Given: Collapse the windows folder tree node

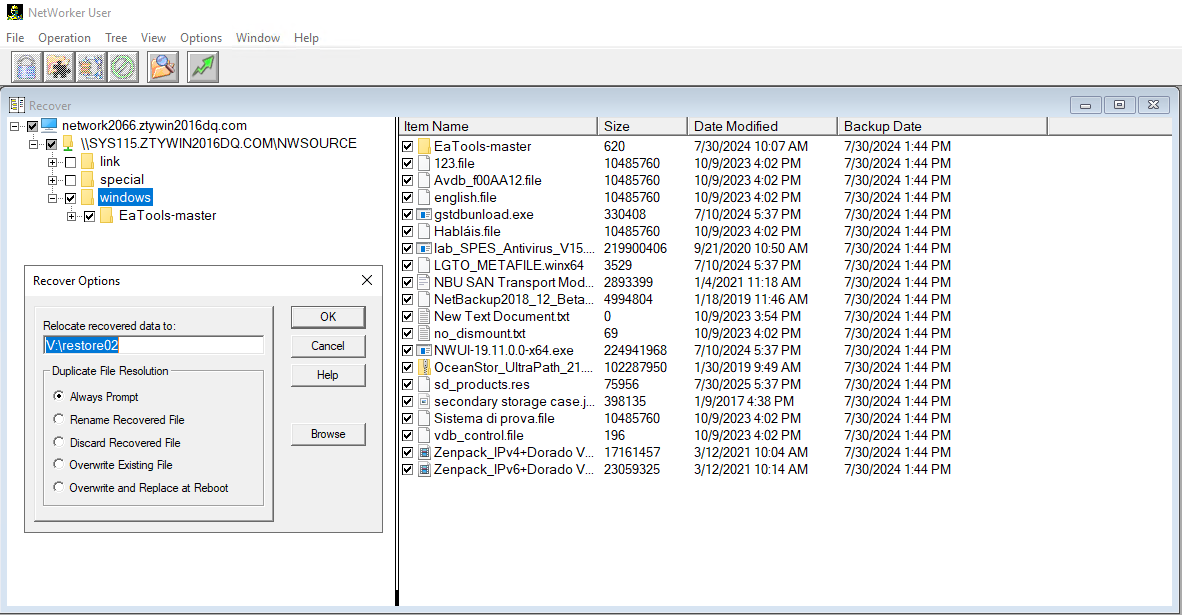Looking at the screenshot, I should [52, 198].
